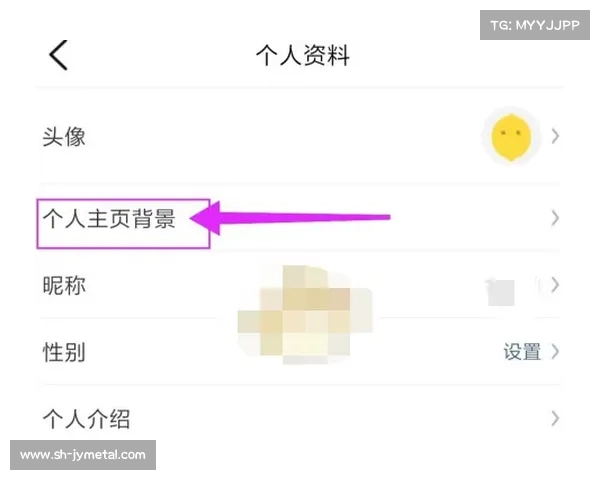Click the chevron next to 头像
The image size is (600, 480).
[556, 136]
